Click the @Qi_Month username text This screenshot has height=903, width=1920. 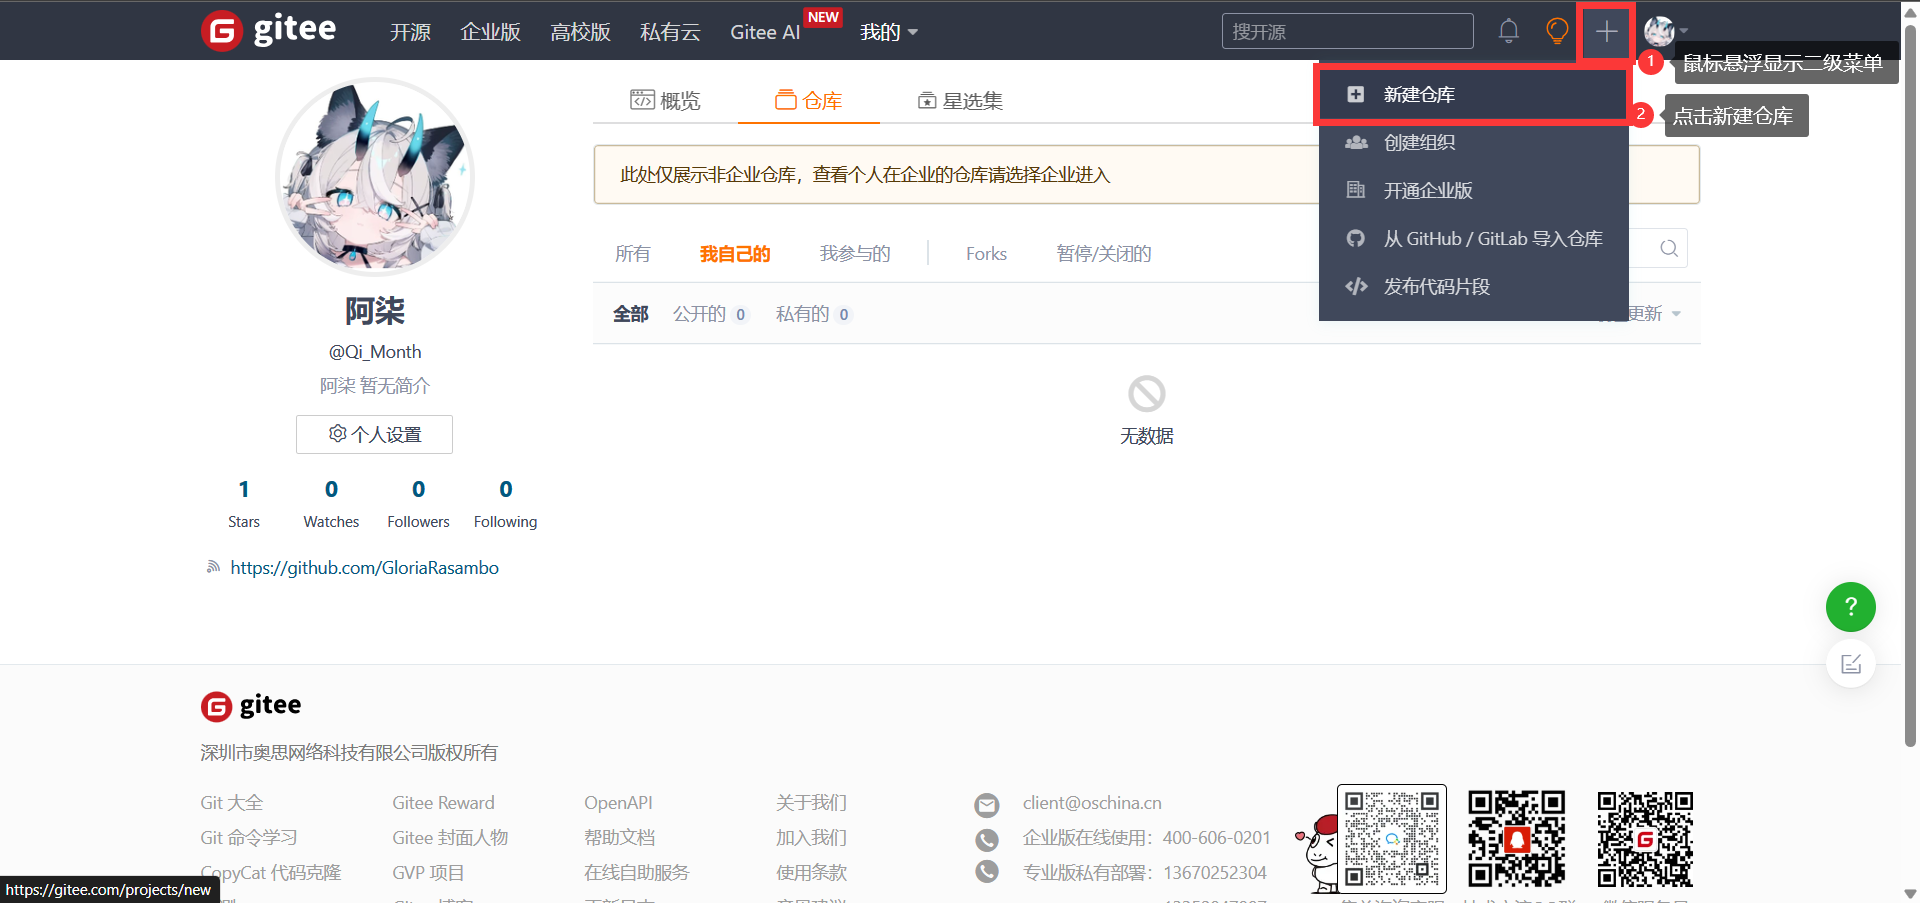click(375, 352)
